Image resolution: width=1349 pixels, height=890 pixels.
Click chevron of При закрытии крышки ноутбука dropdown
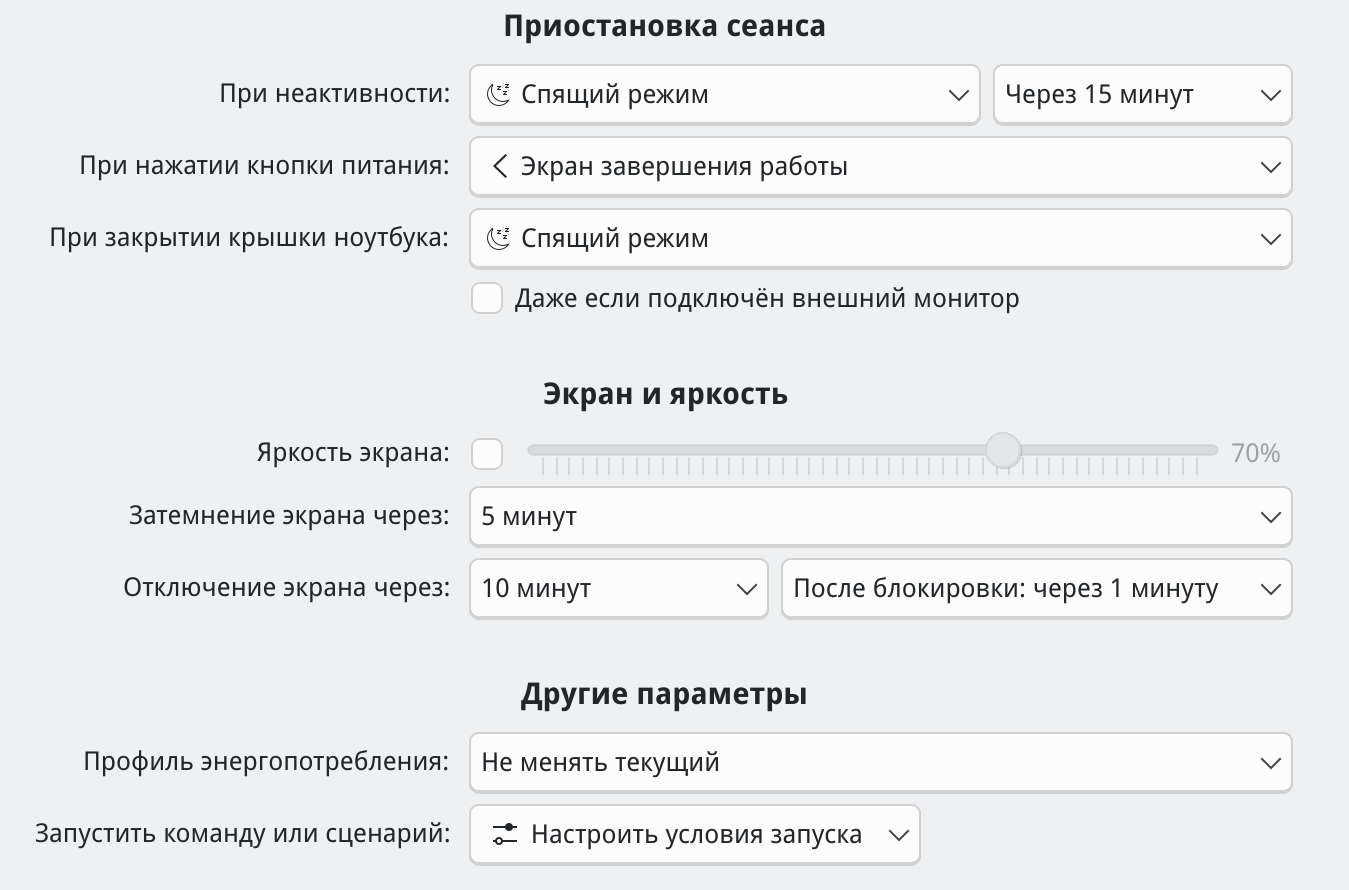(1270, 240)
